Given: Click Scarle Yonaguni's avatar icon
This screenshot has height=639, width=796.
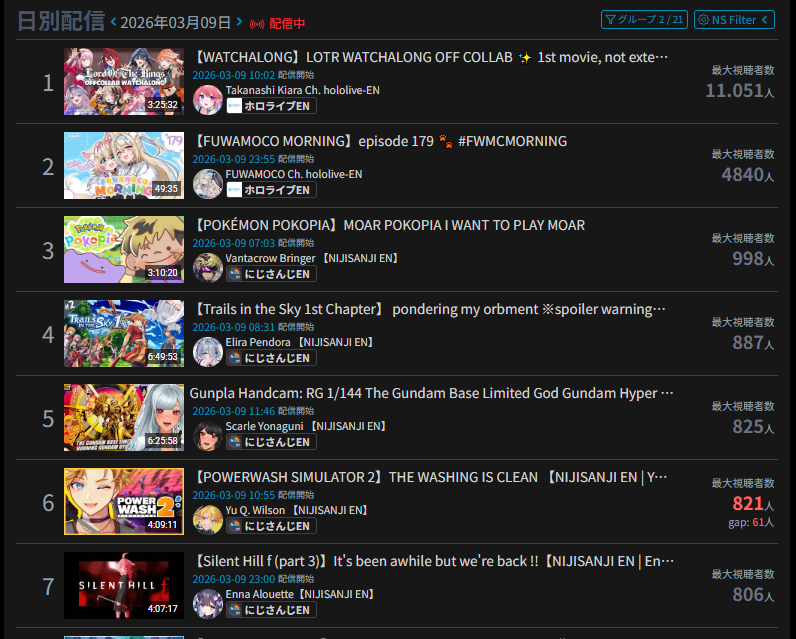Looking at the screenshot, I should click(208, 435).
